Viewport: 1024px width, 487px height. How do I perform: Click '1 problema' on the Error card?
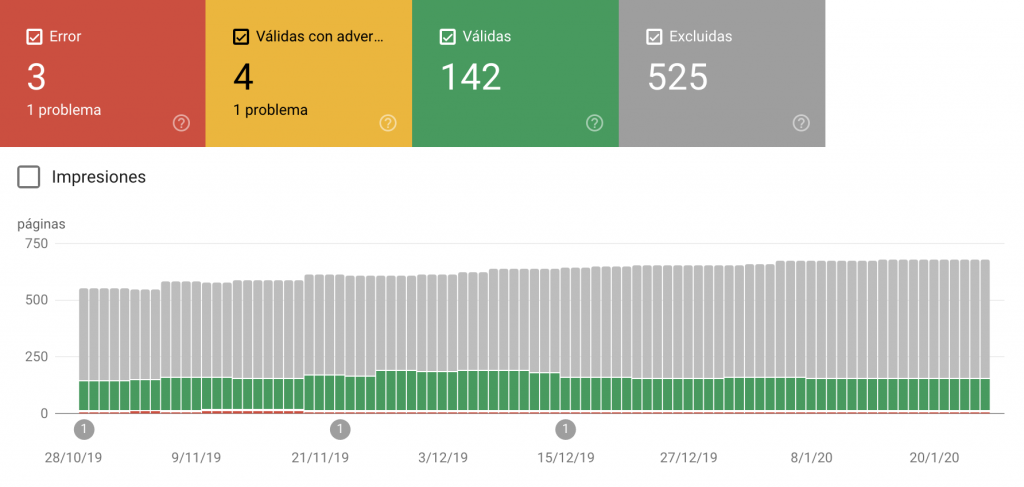[64, 110]
